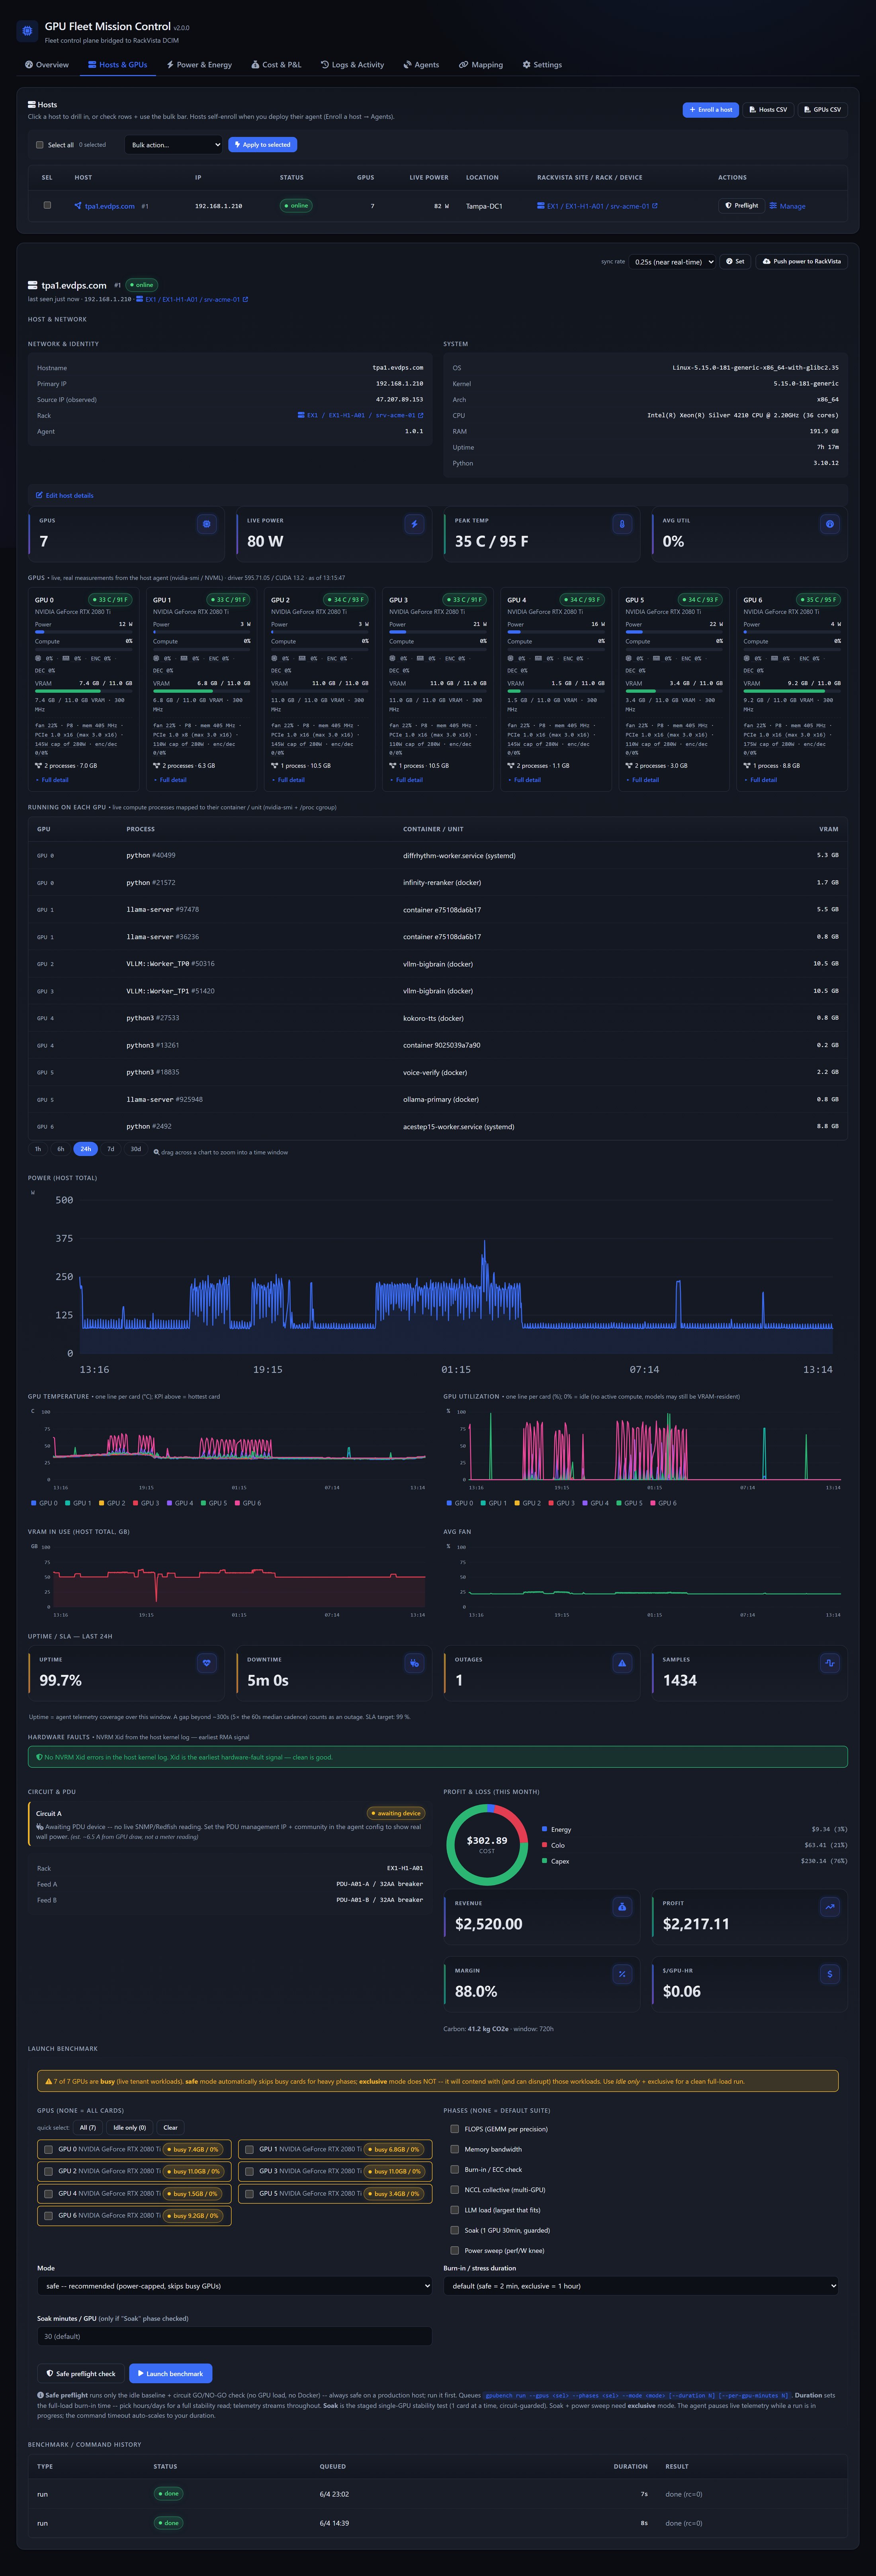Click the warning icon in busy GPUs banner
The image size is (876, 2576).
pyautogui.click(x=49, y=2081)
